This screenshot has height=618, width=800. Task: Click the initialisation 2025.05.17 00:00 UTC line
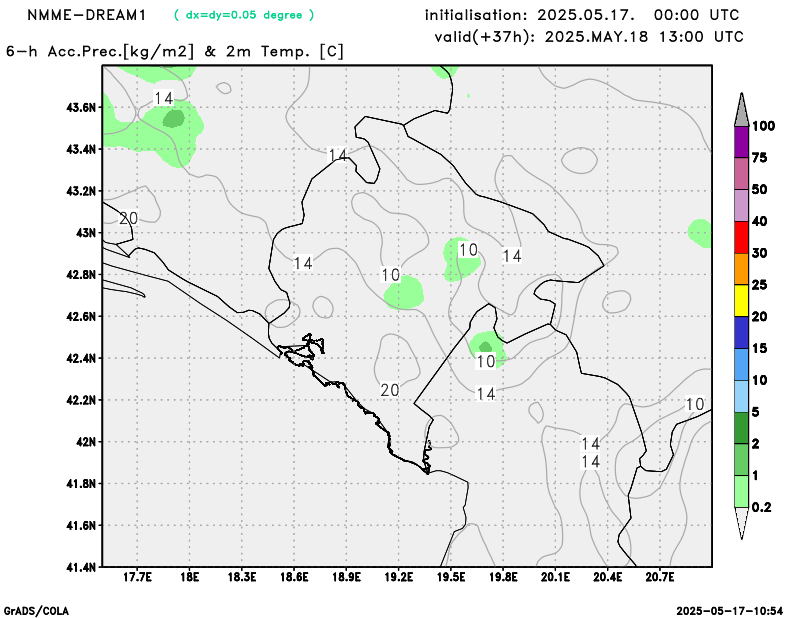point(582,15)
